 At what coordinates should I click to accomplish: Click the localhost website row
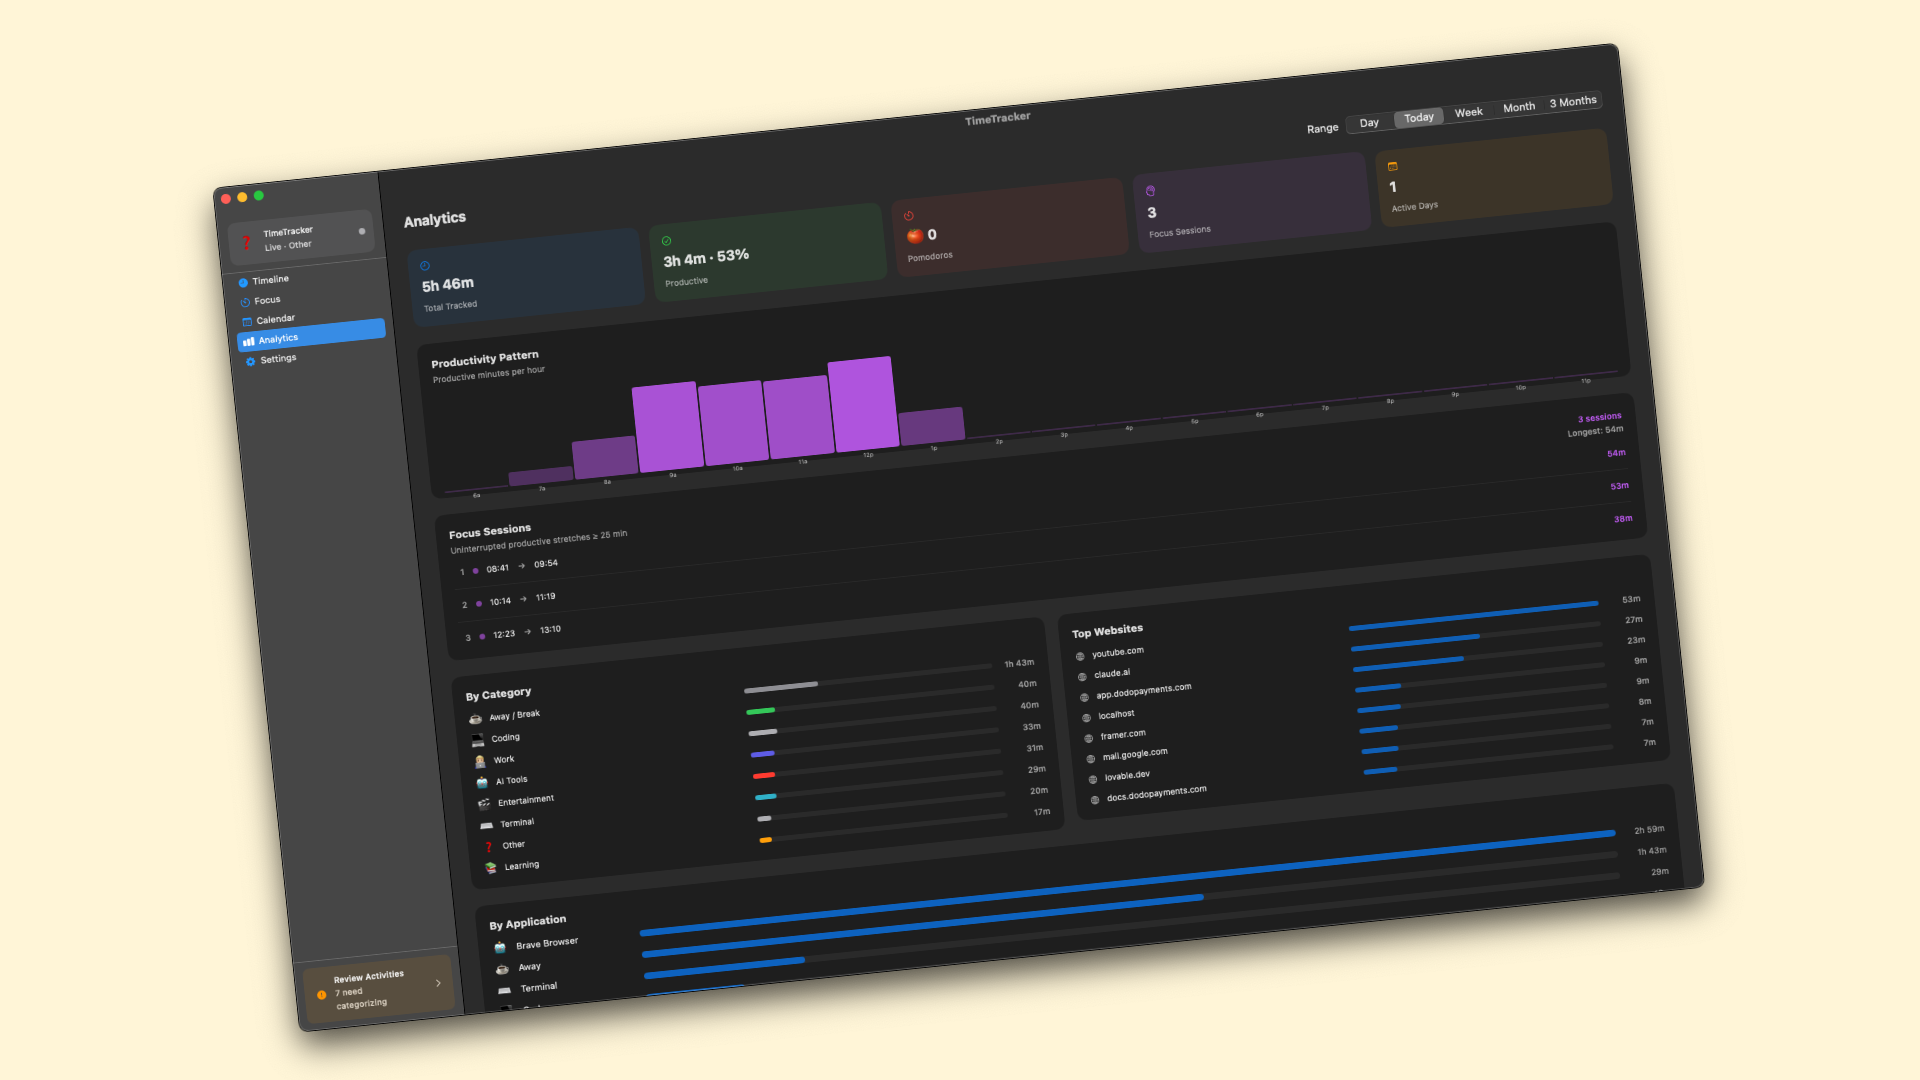tap(1364, 689)
